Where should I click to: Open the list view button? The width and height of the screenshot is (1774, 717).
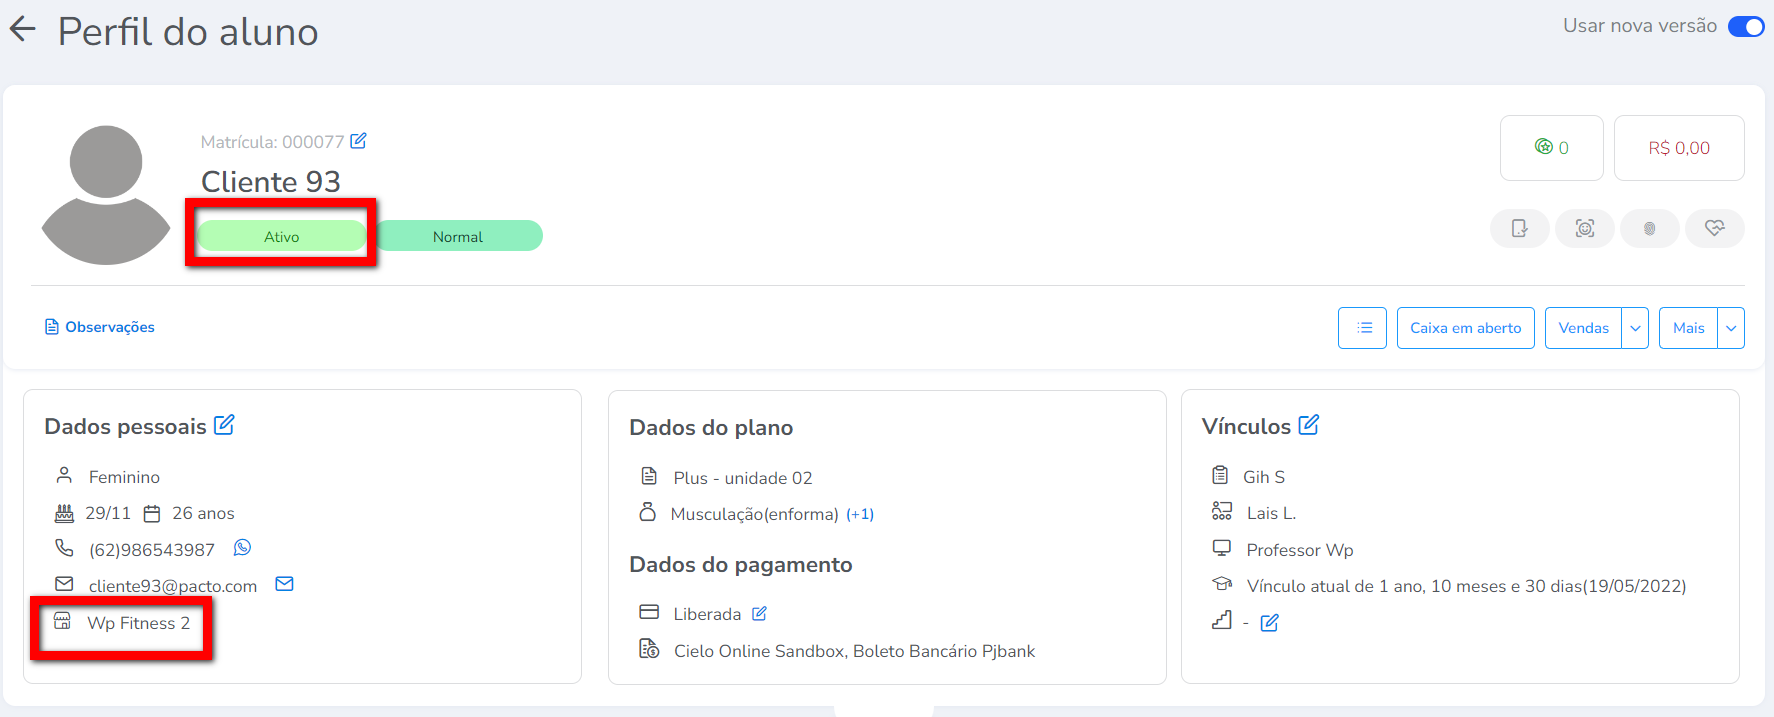(x=1362, y=328)
